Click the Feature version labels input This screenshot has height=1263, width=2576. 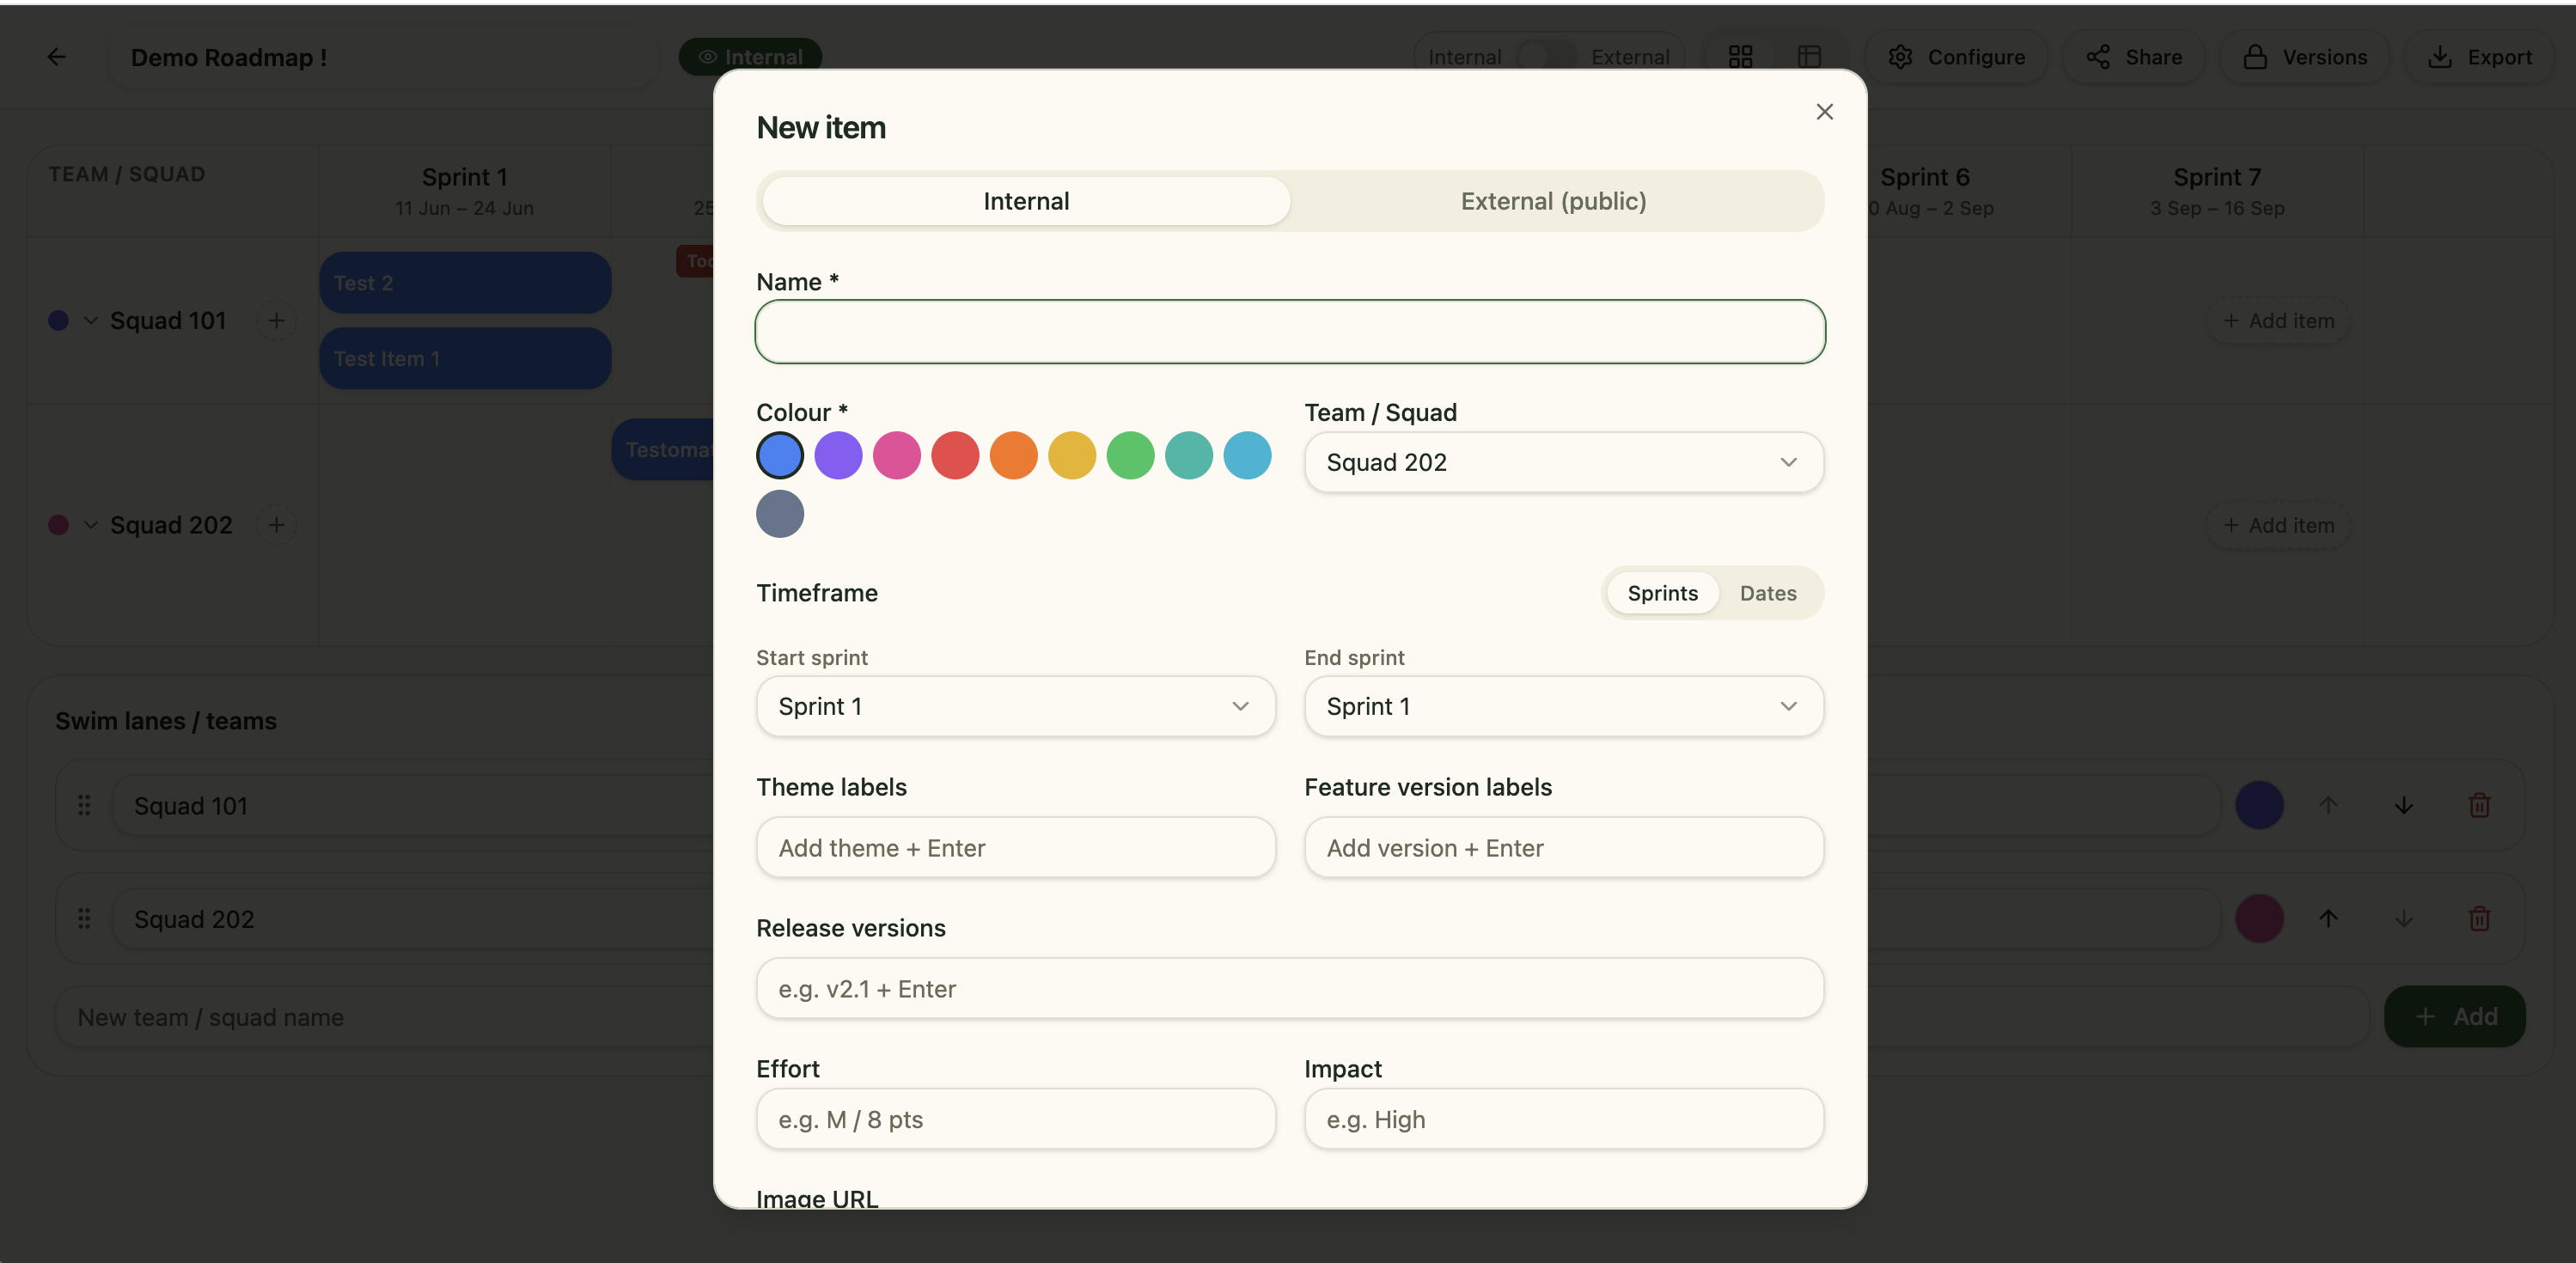[1564, 848]
